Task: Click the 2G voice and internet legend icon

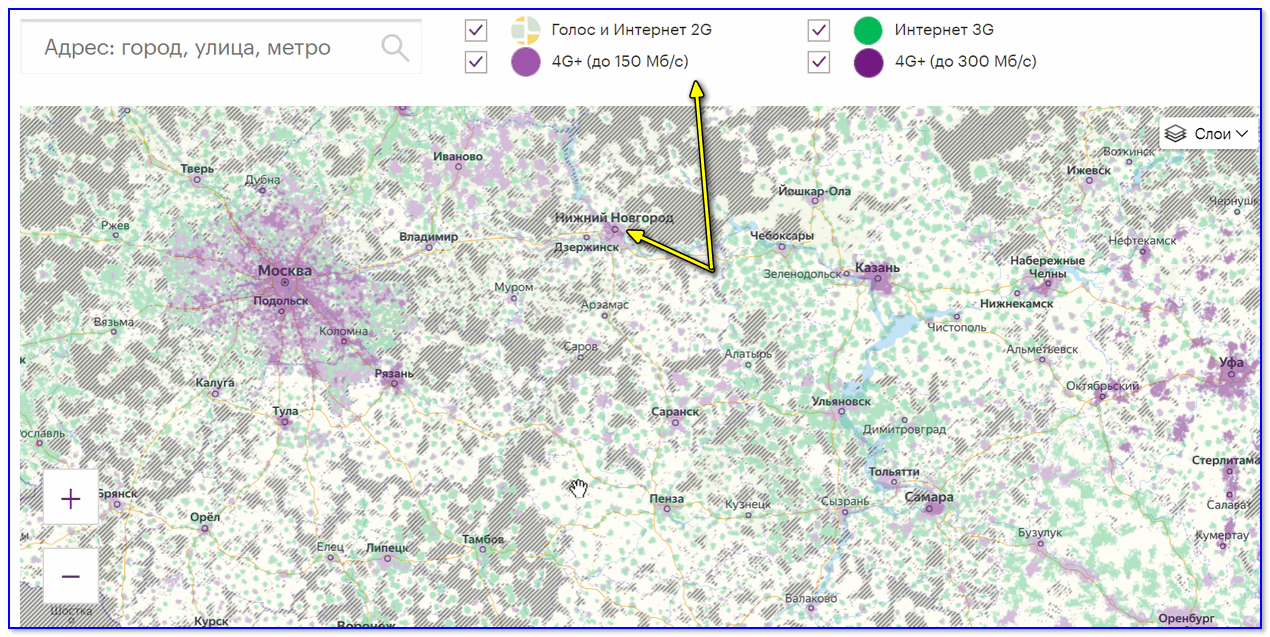Action: click(x=526, y=30)
